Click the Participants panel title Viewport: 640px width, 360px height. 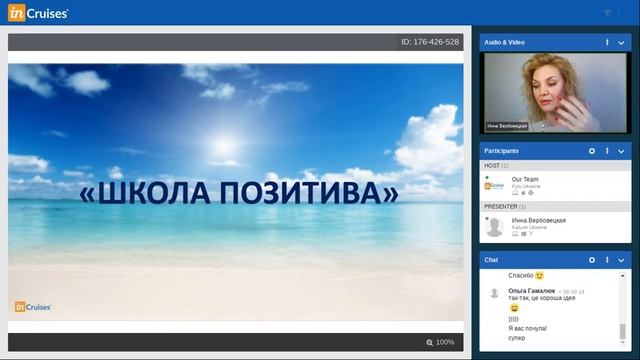pos(501,151)
